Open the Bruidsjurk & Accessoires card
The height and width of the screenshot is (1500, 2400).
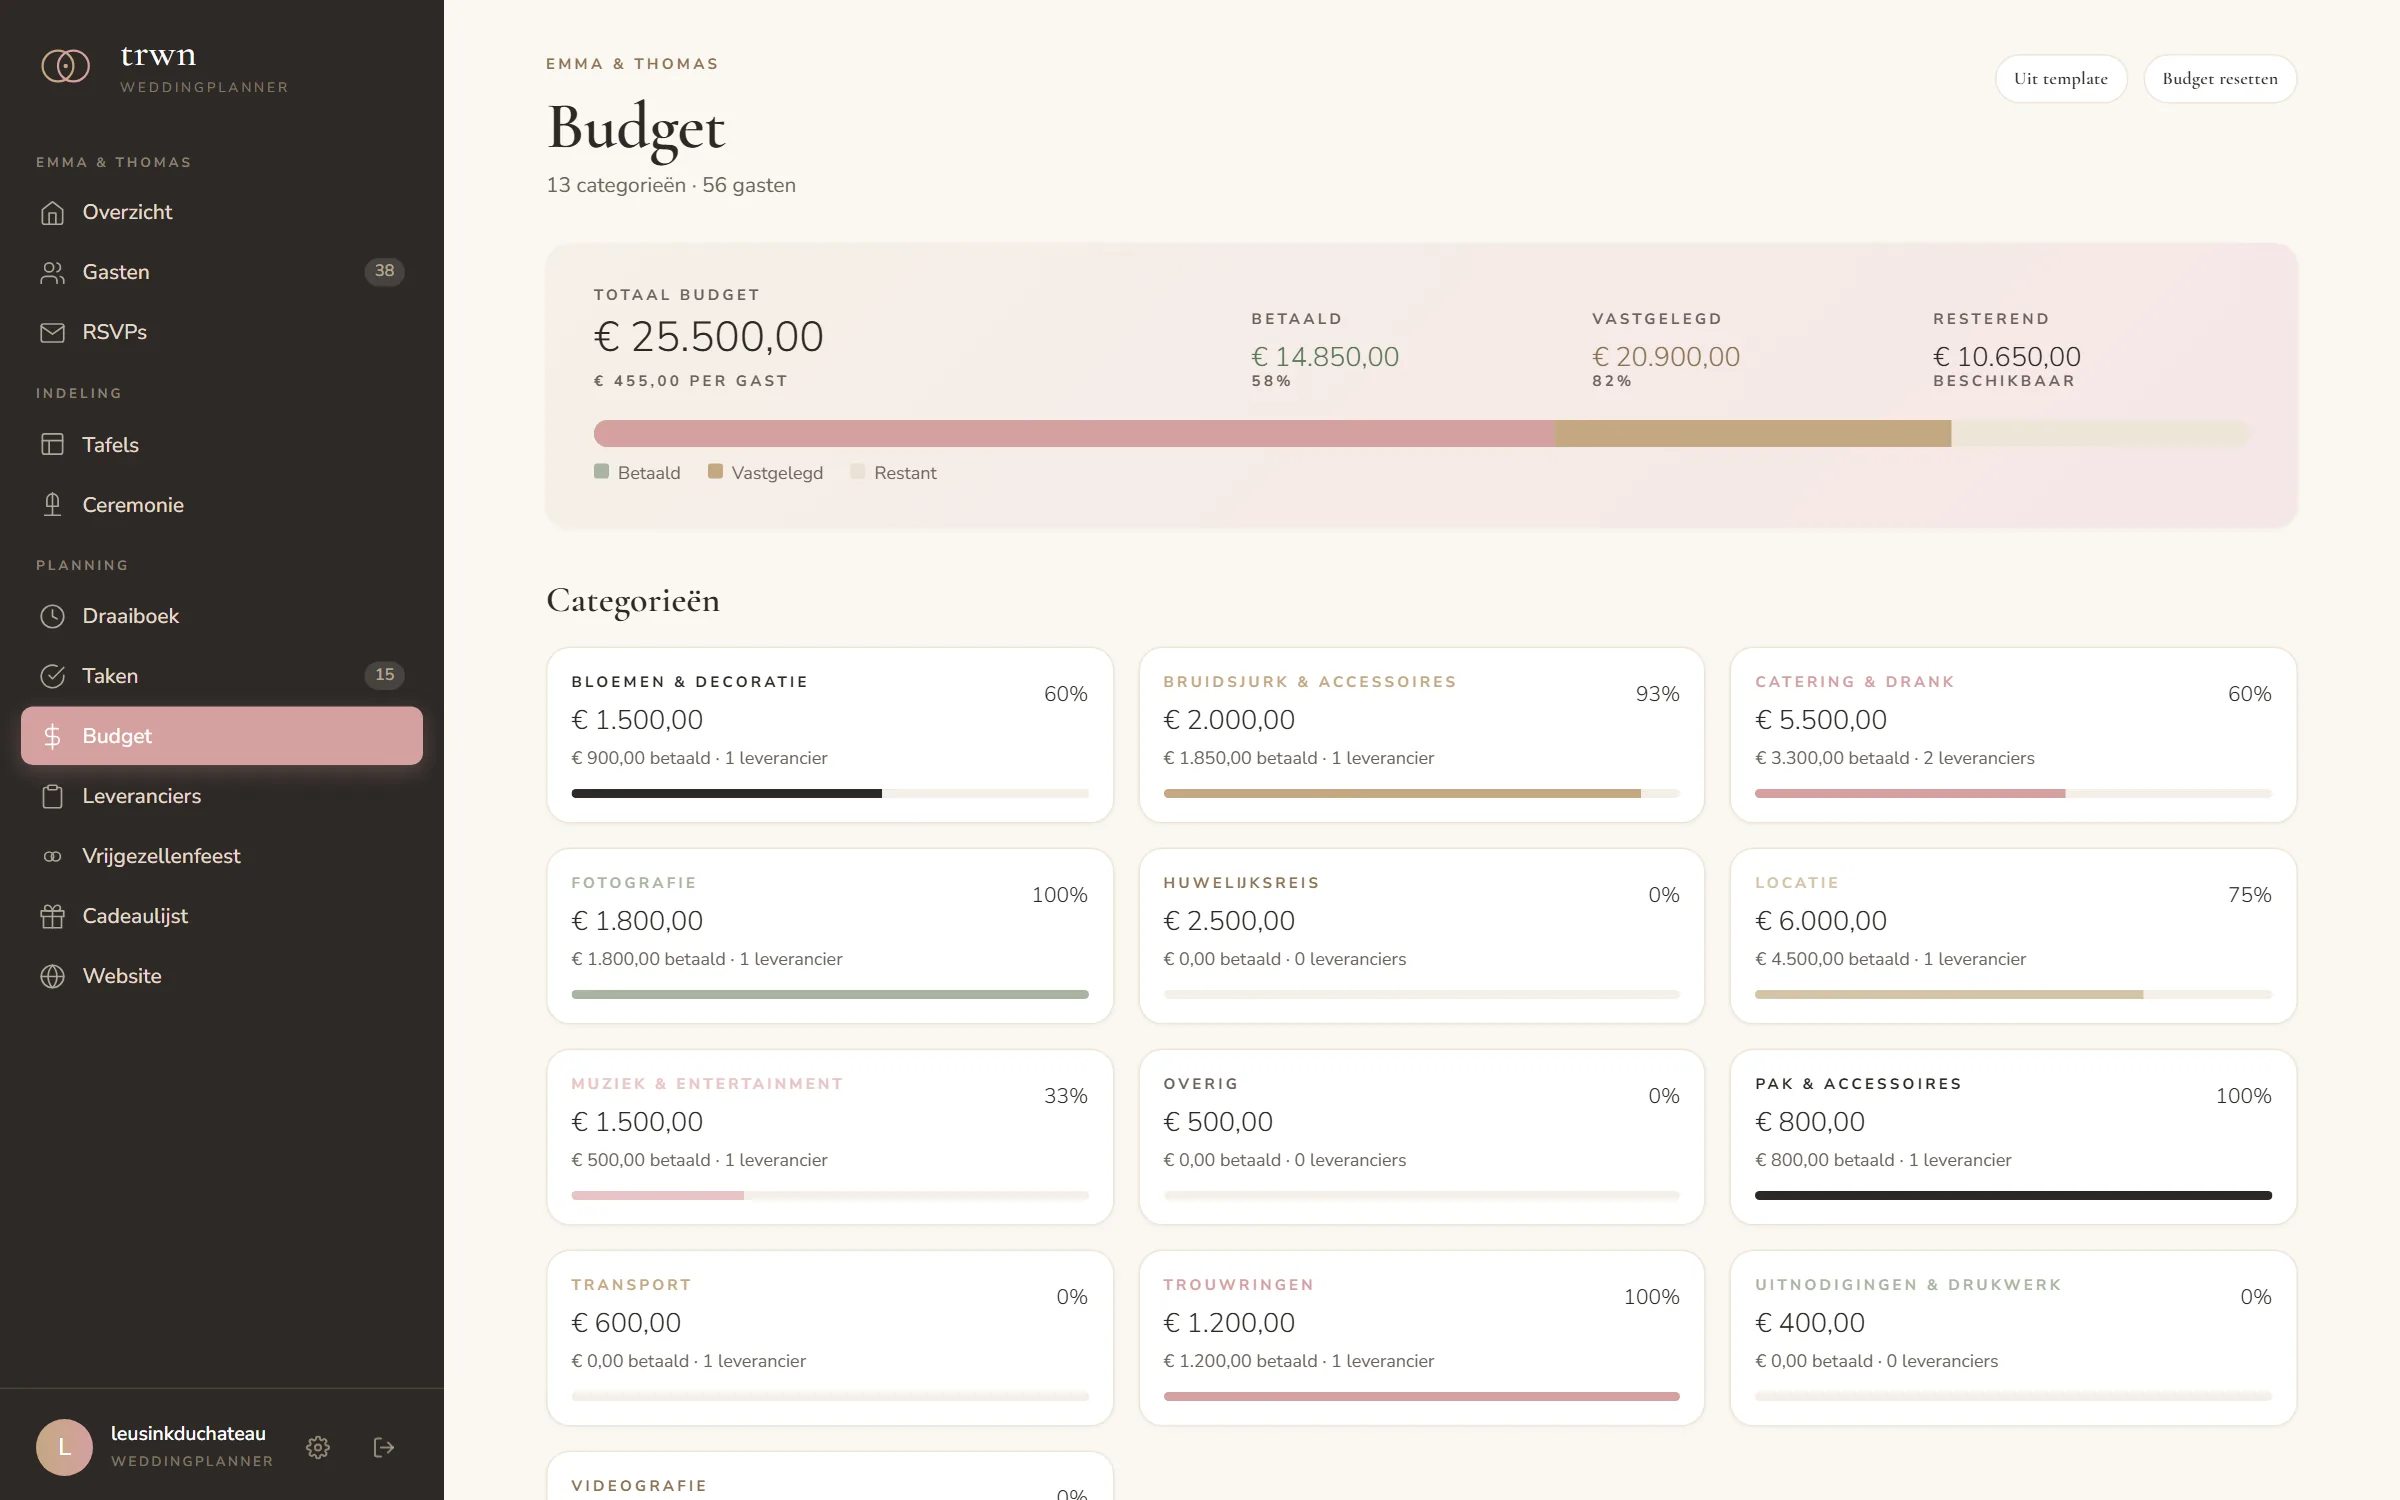pos(1421,735)
